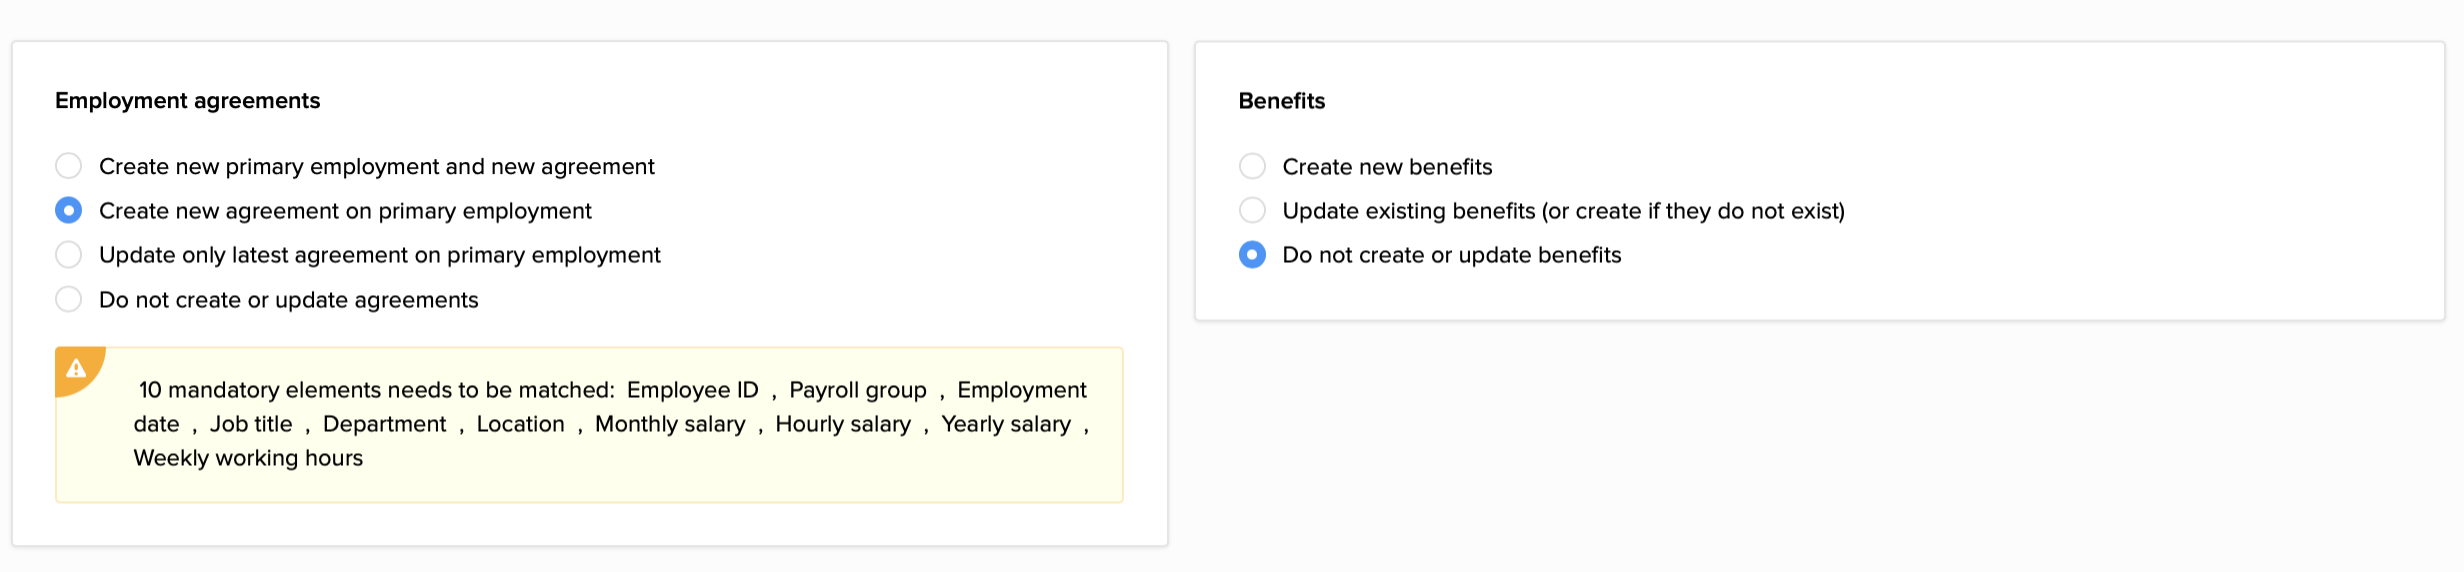Image resolution: width=2464 pixels, height=572 pixels.
Task: Click 'Location' in the warning notice
Action: pos(520,424)
